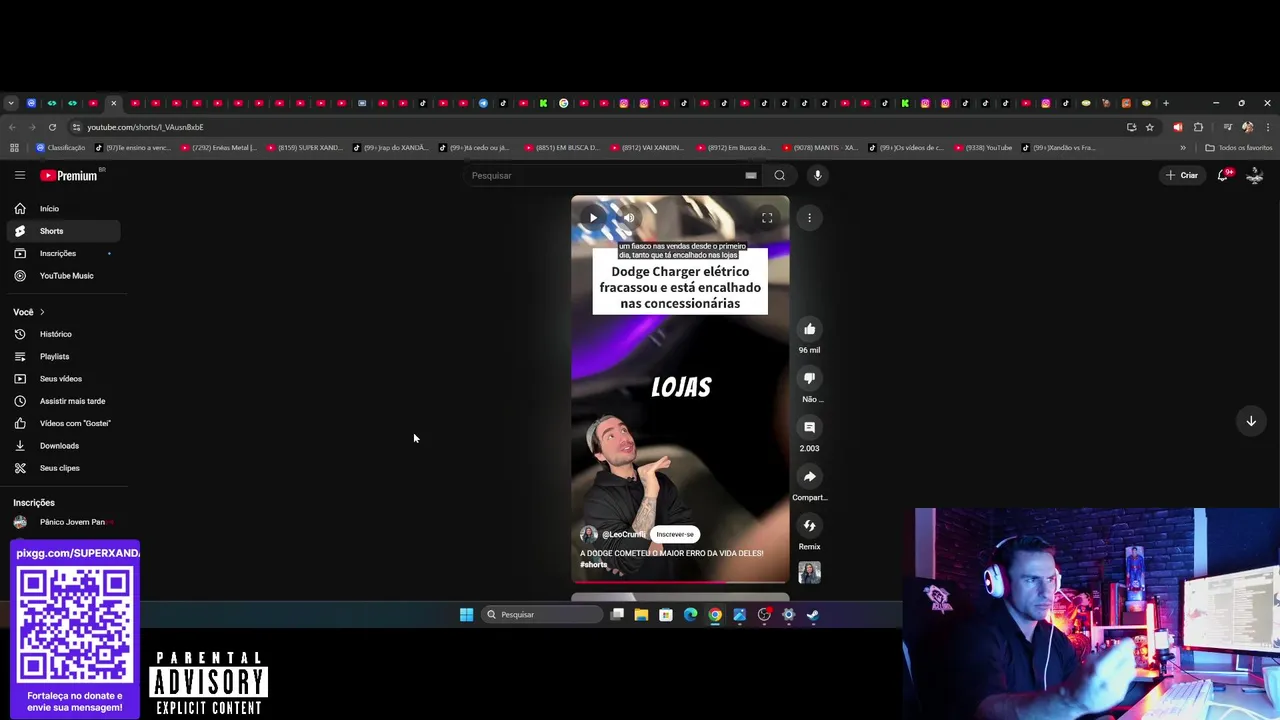Click the taskbar Pesquisar search box
This screenshot has height=720, width=1280.
point(544,614)
